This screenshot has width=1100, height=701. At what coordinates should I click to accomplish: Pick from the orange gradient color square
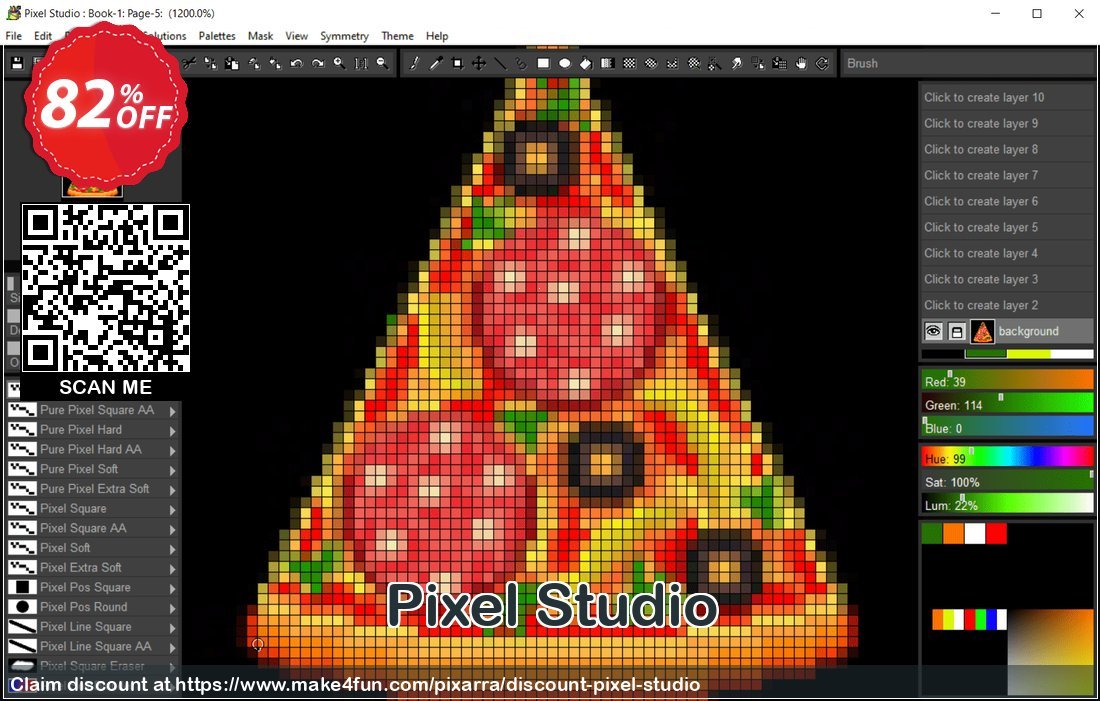1050,651
